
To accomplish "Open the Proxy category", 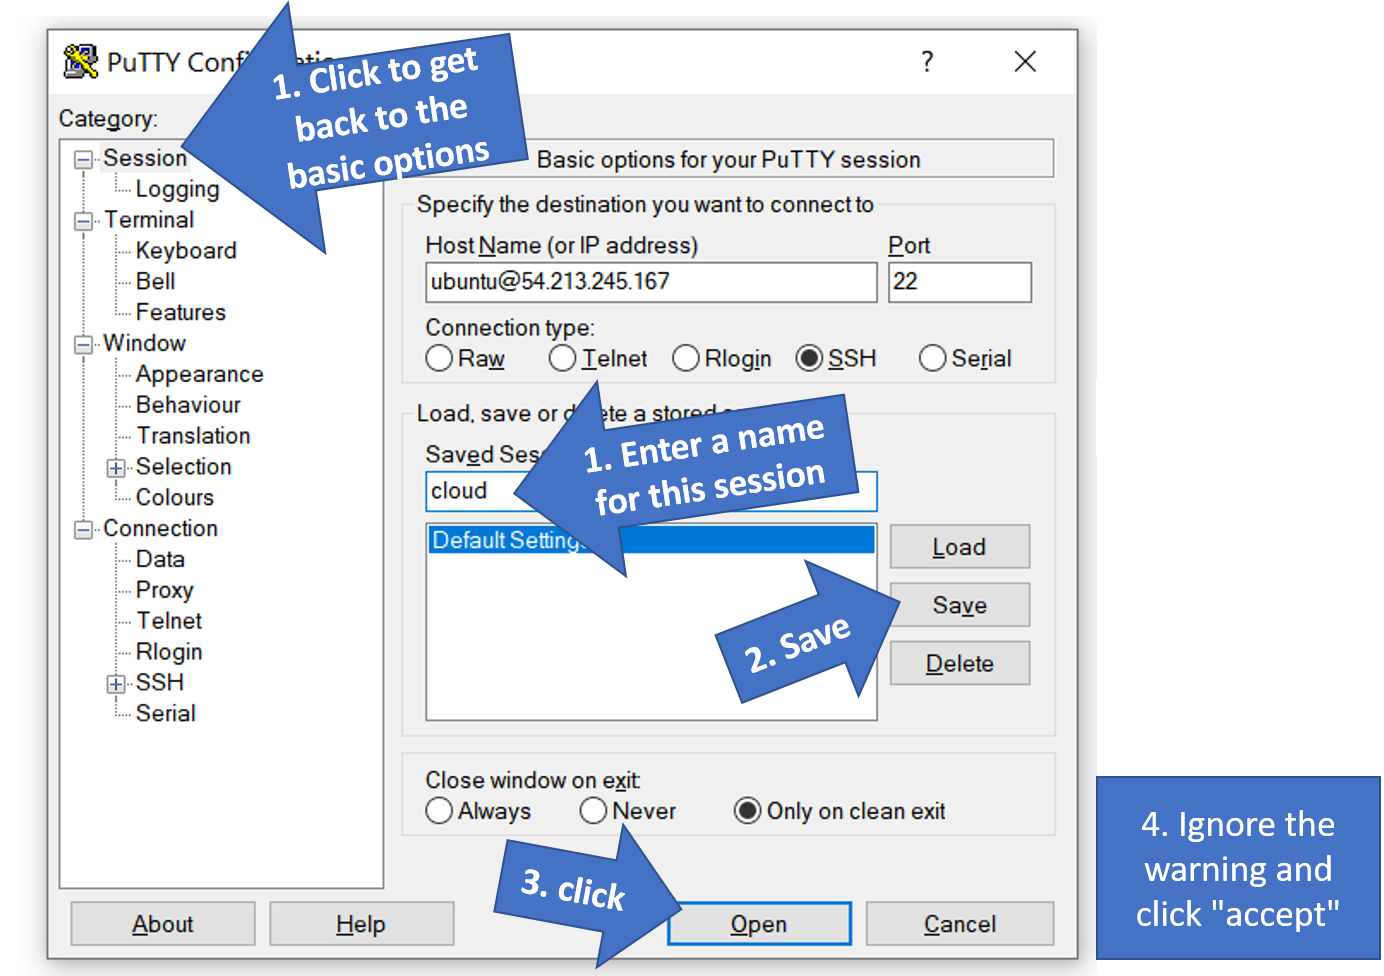I will pyautogui.click(x=165, y=591).
